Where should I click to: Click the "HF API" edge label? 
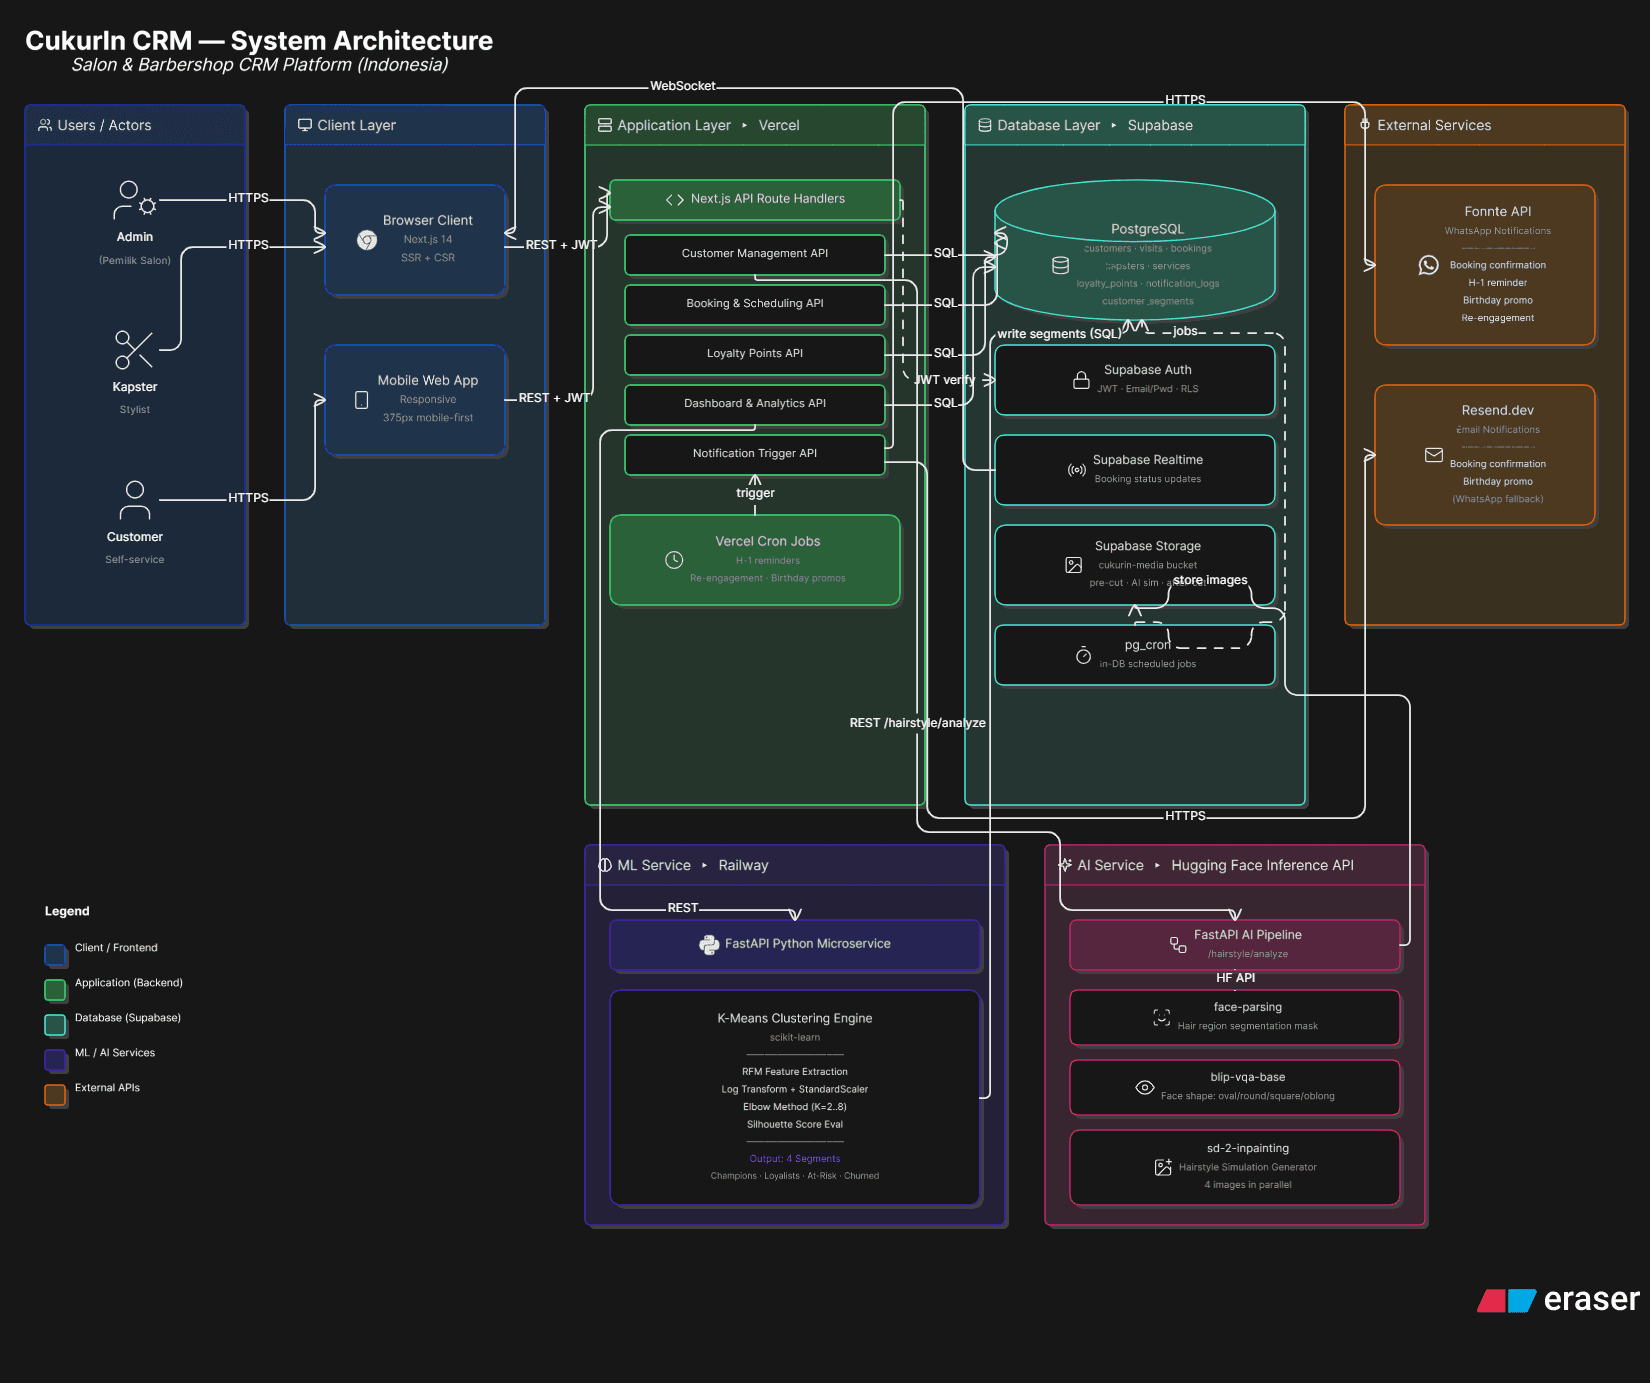tap(1235, 978)
